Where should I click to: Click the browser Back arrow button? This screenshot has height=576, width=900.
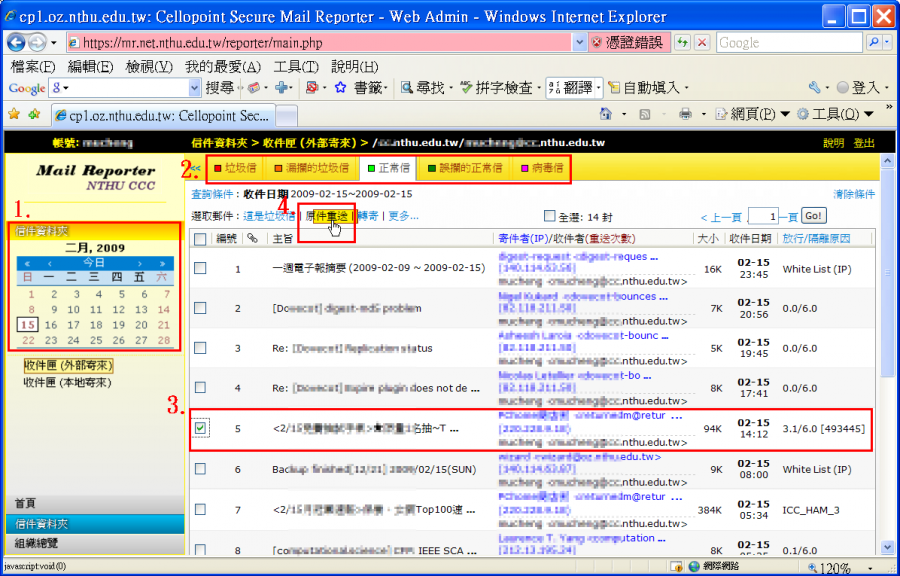click(x=17, y=42)
